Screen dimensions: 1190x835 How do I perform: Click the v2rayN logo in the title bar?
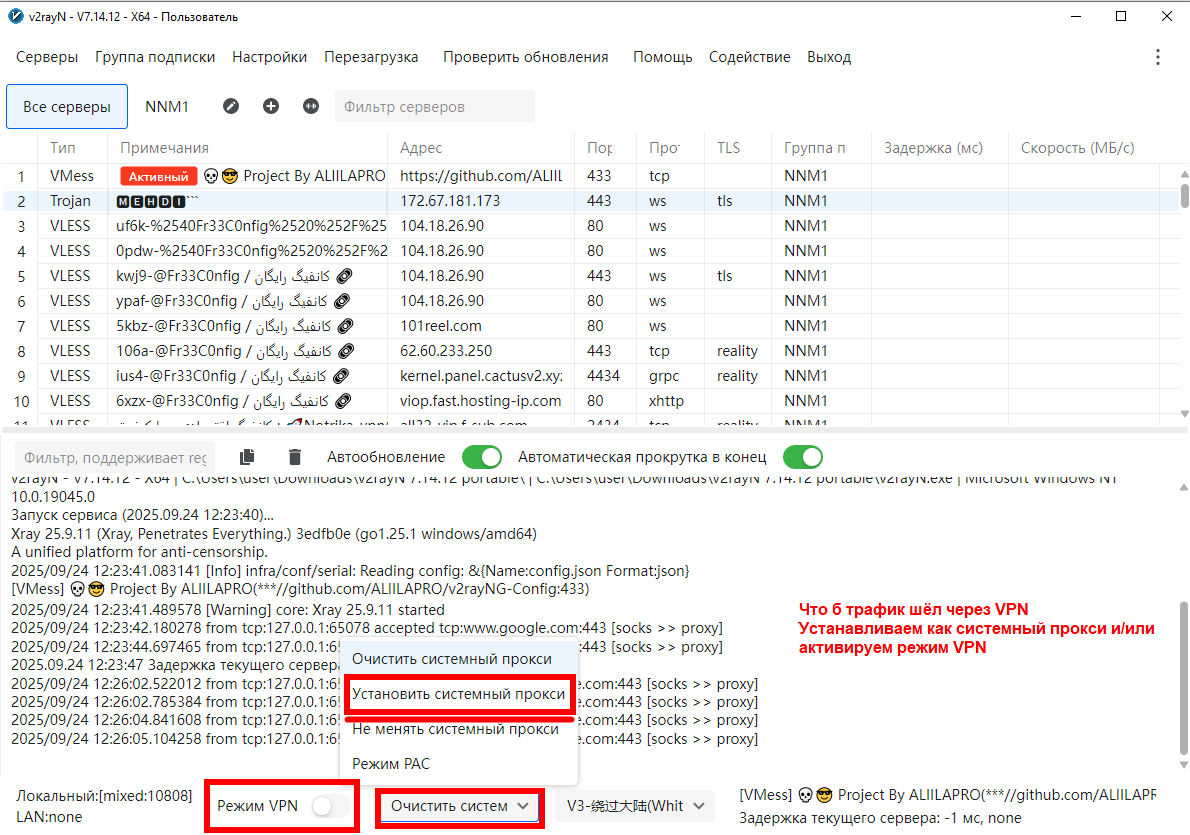pyautogui.click(x=15, y=15)
